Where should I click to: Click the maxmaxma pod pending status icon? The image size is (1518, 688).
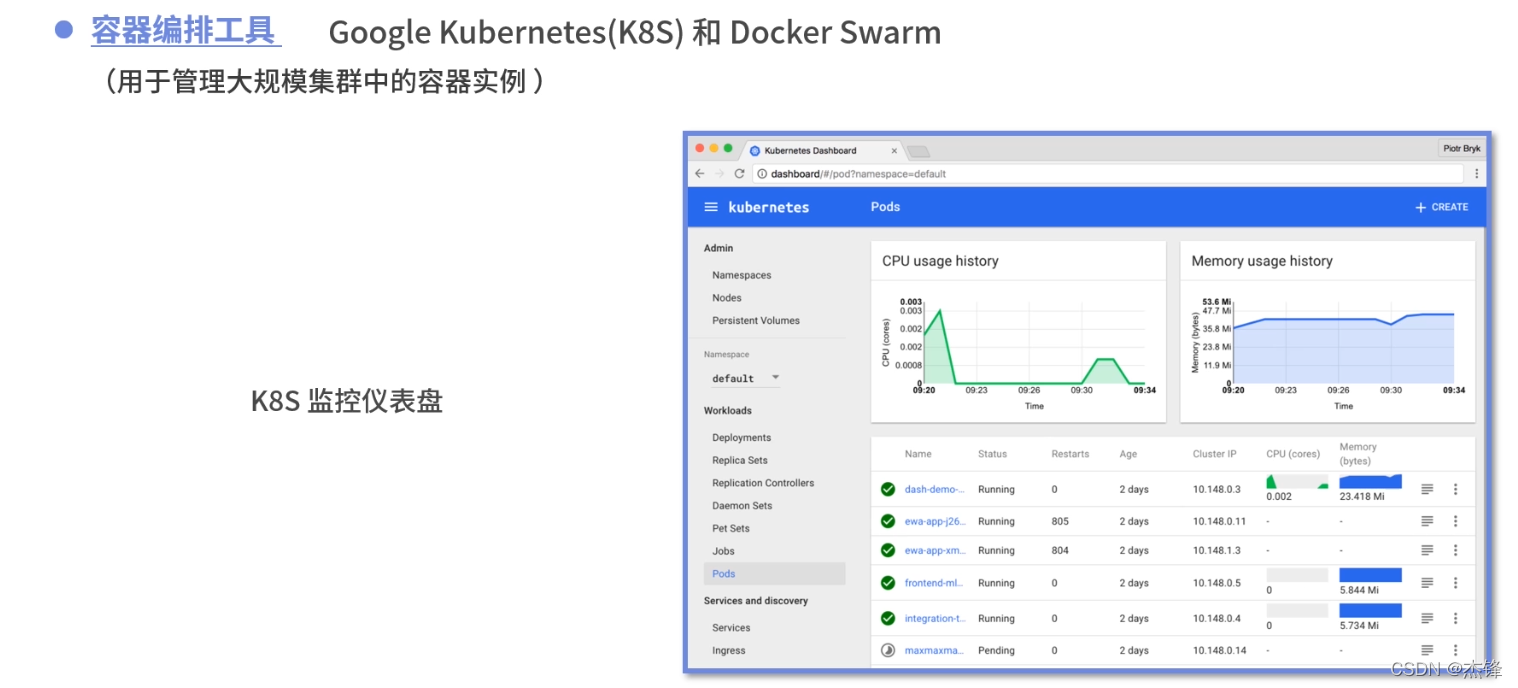pyautogui.click(x=887, y=650)
